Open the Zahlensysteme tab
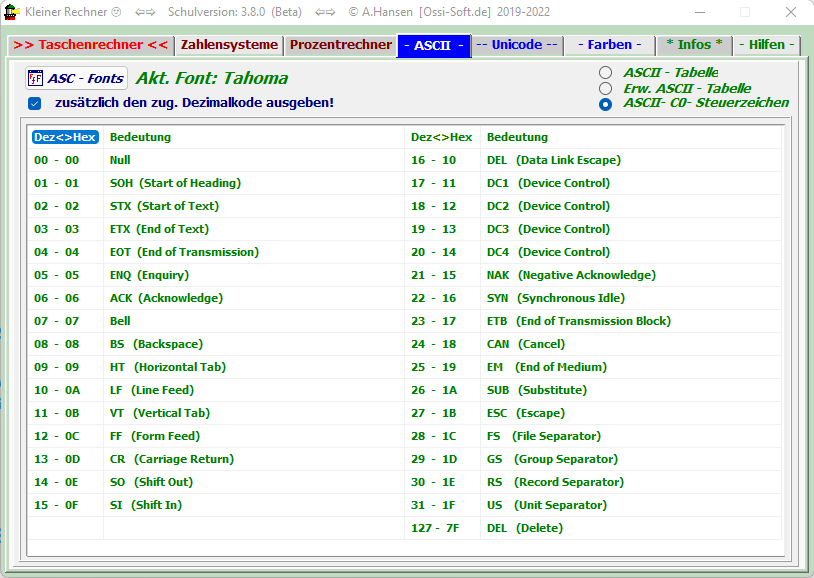The image size is (814, 578). click(x=228, y=45)
